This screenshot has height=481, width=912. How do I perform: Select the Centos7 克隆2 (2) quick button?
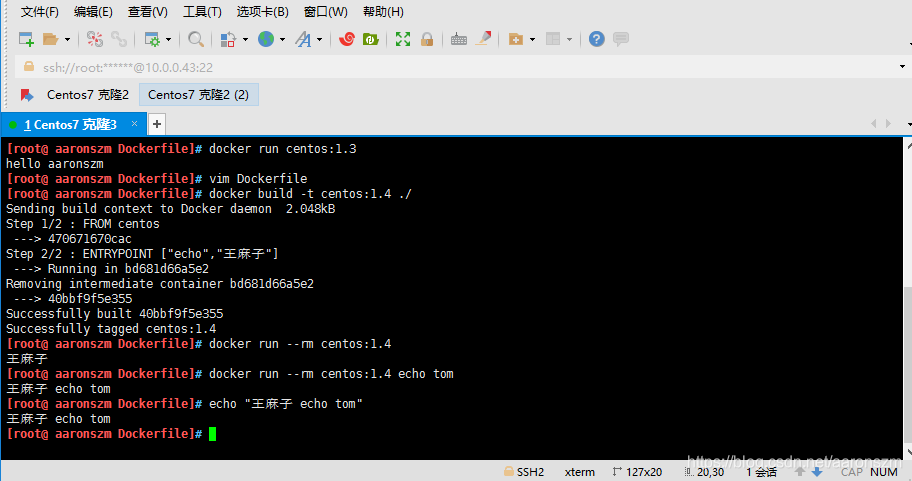[198, 95]
